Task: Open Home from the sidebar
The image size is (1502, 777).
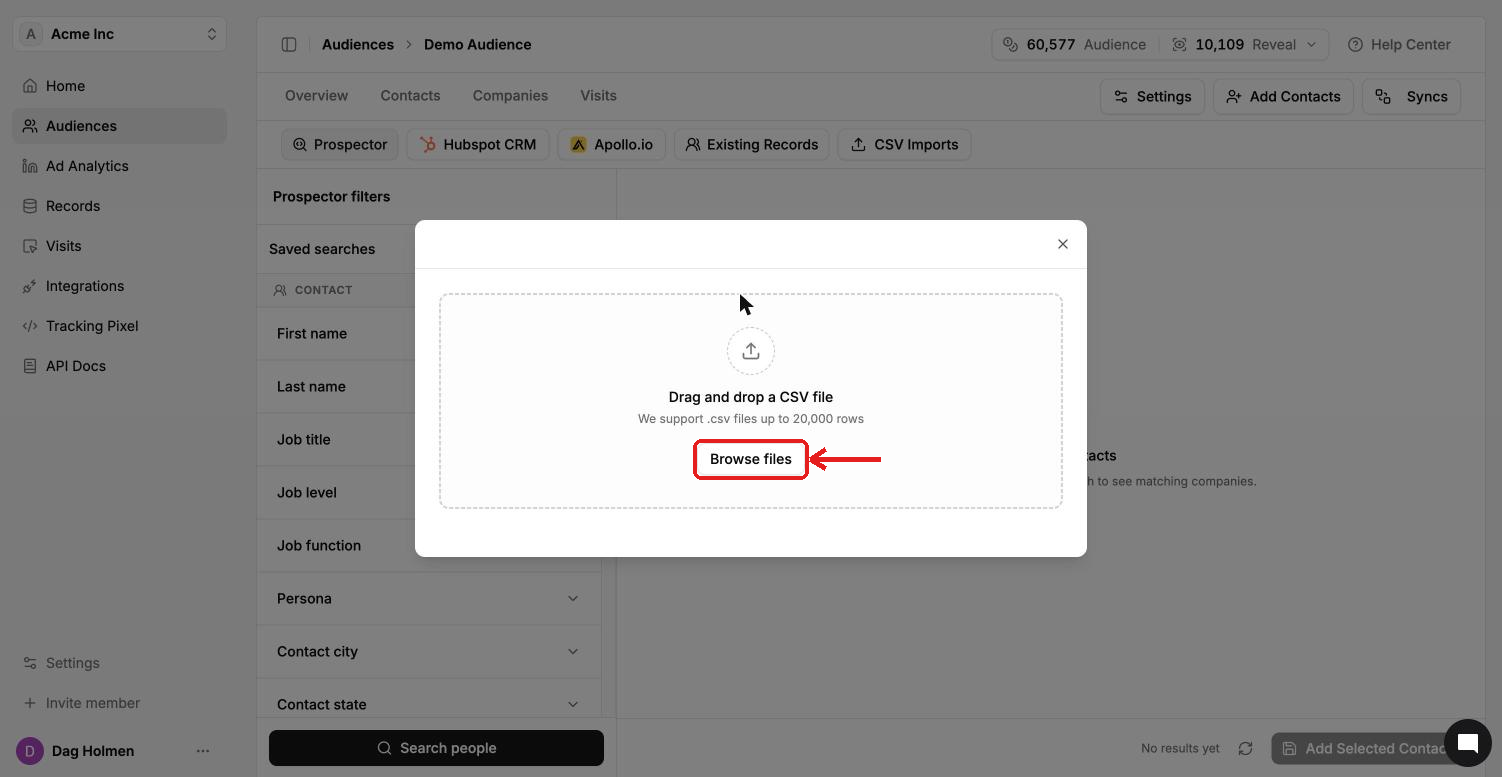Action: click(120, 86)
